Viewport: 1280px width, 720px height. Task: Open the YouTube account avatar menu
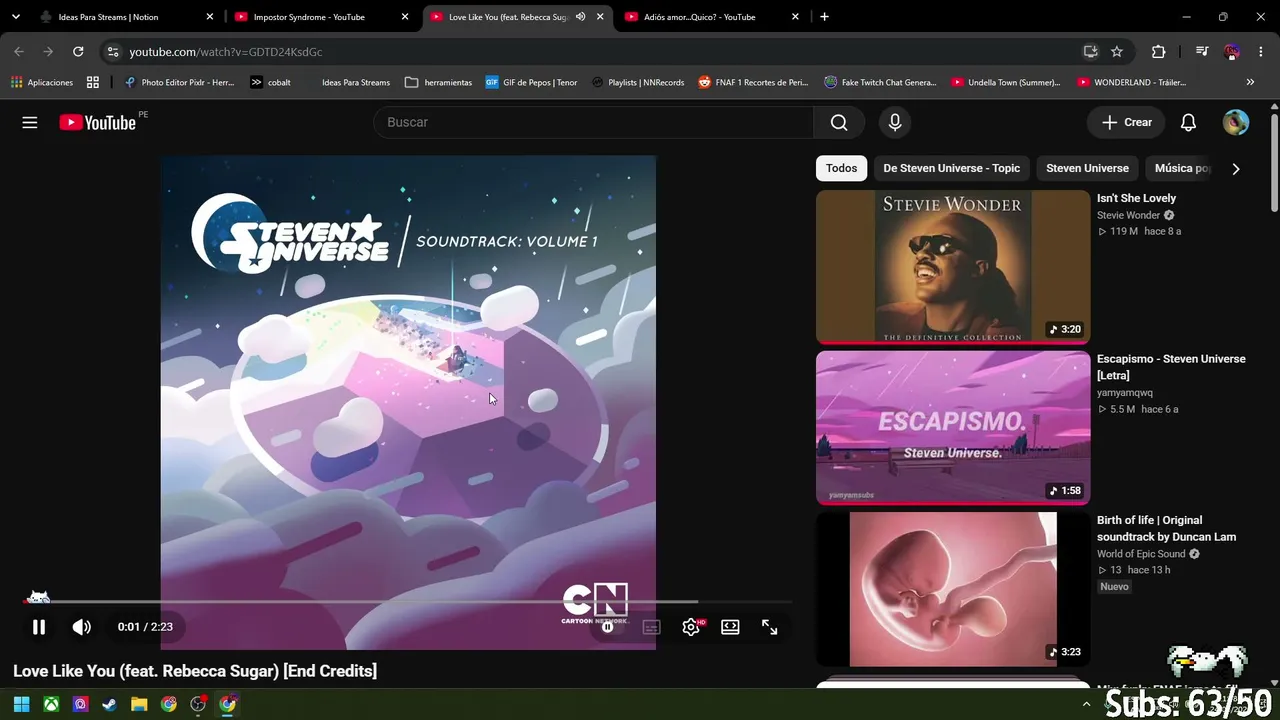click(x=1236, y=122)
